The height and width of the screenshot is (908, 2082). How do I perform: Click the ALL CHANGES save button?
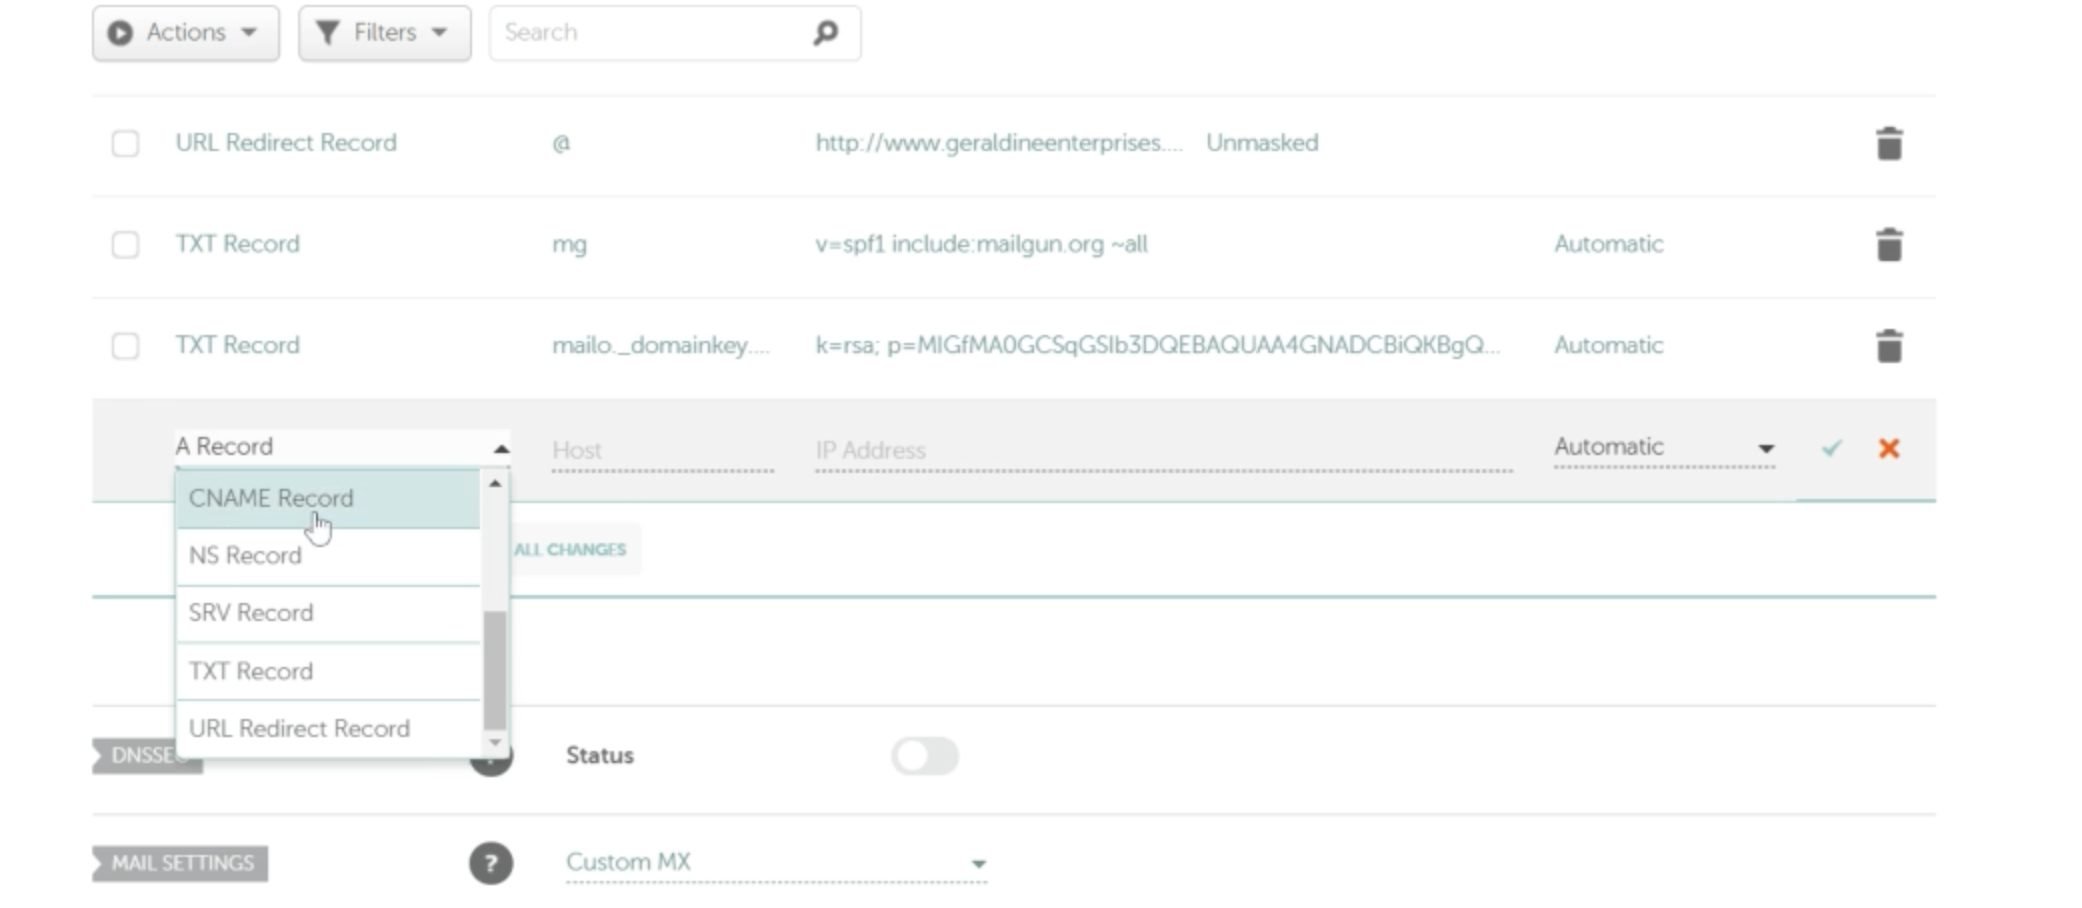pyautogui.click(x=570, y=548)
